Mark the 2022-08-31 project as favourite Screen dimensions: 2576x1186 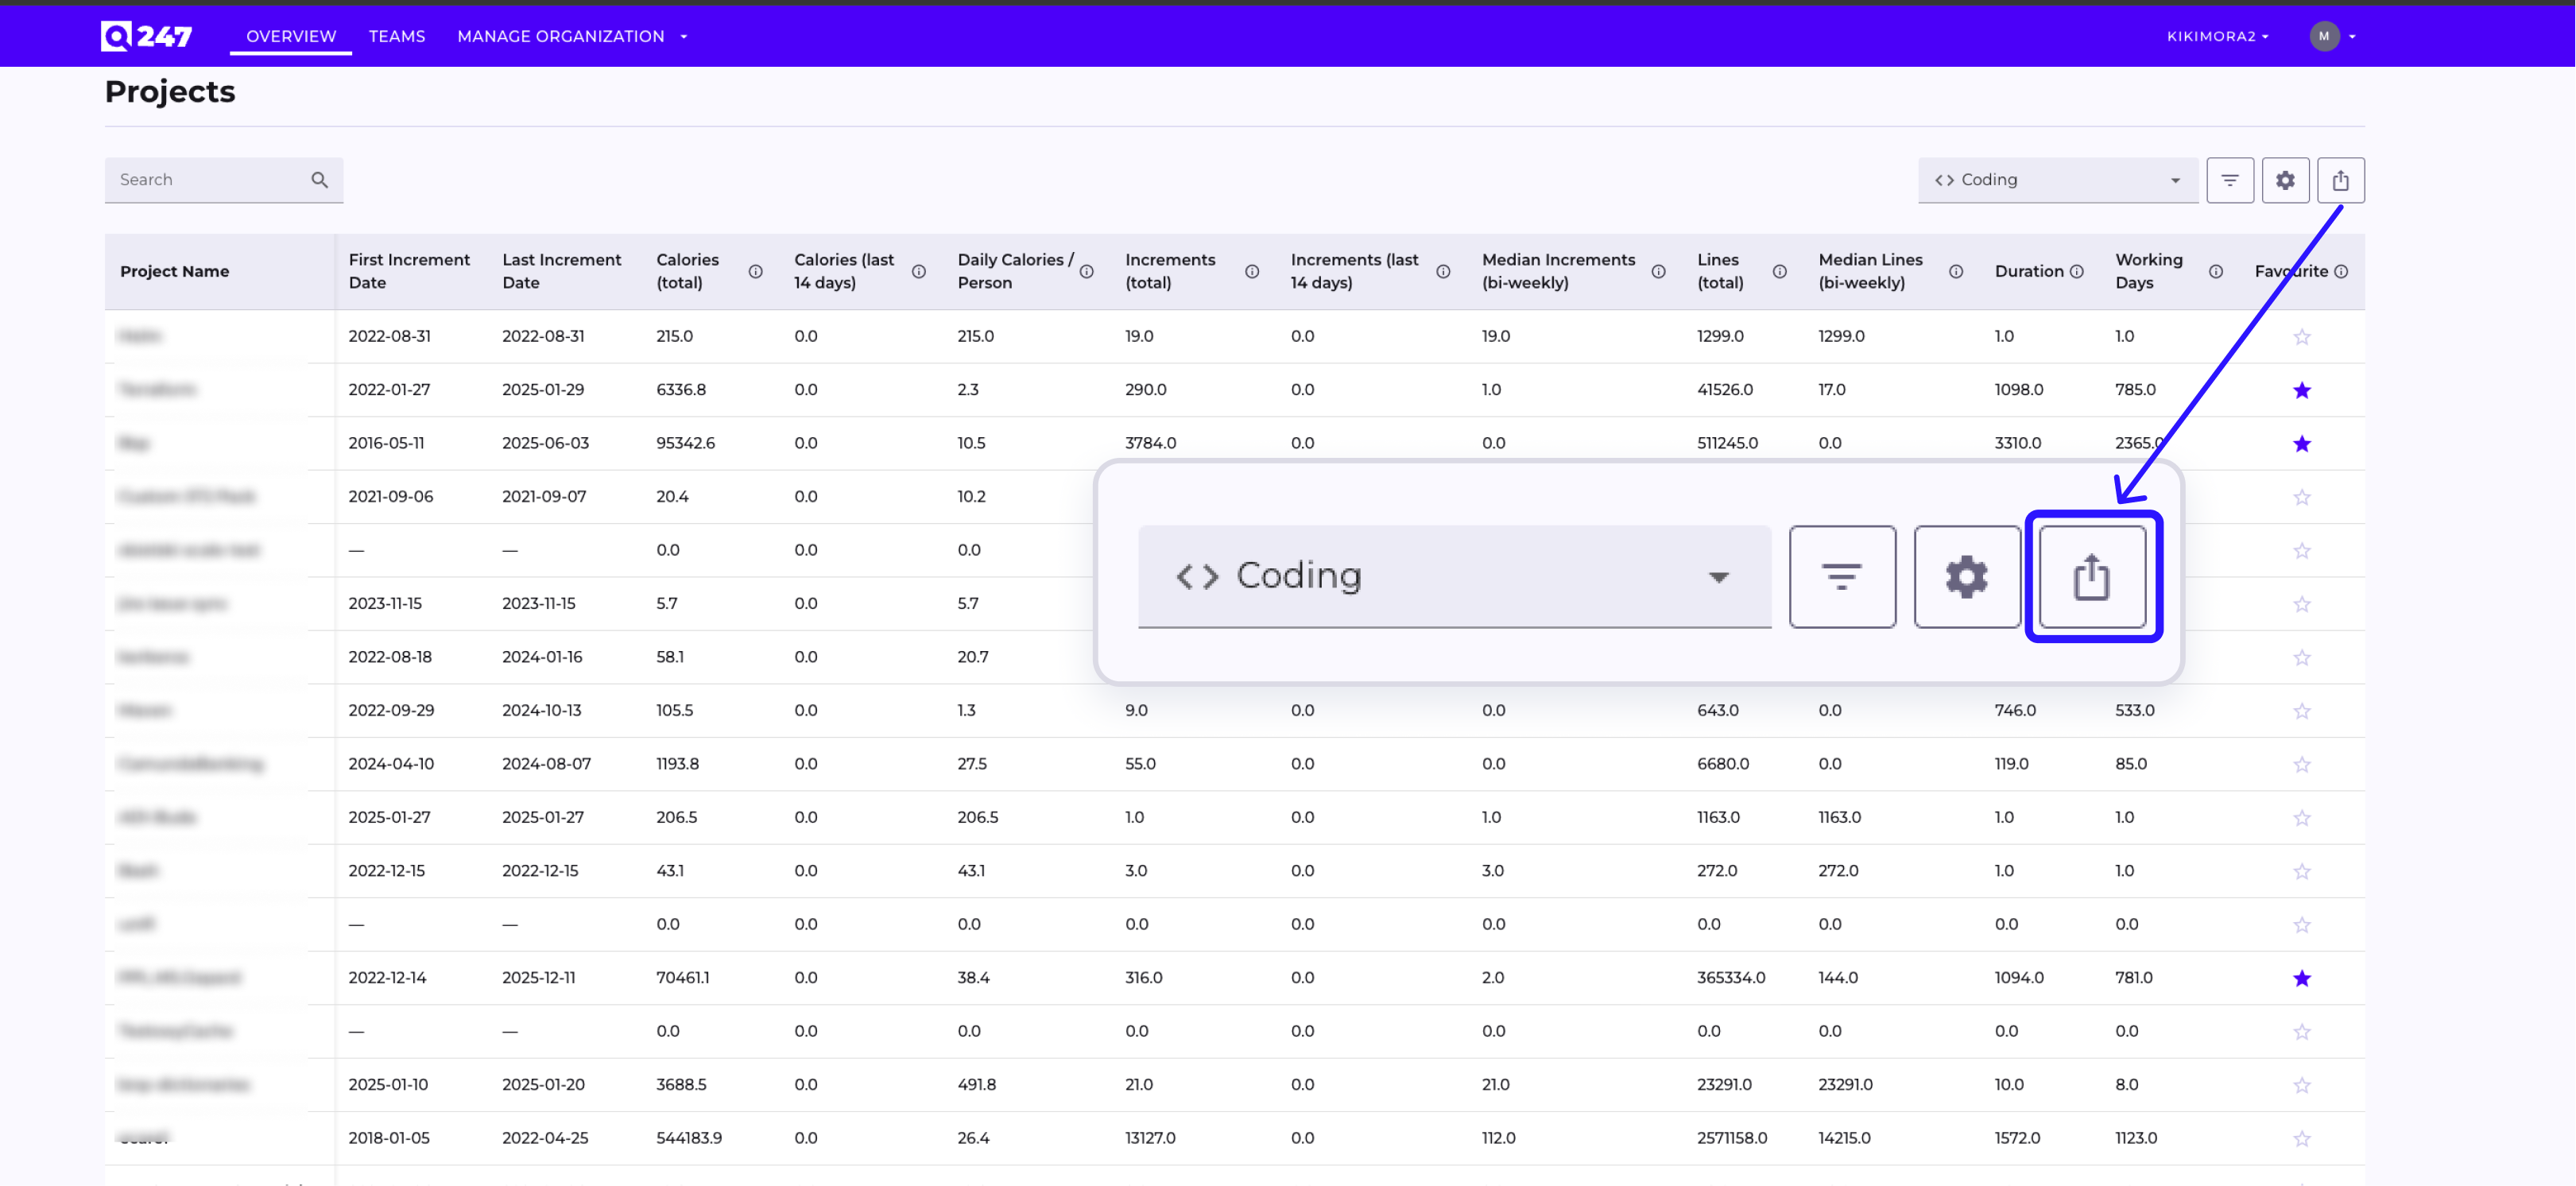[x=2302, y=336]
